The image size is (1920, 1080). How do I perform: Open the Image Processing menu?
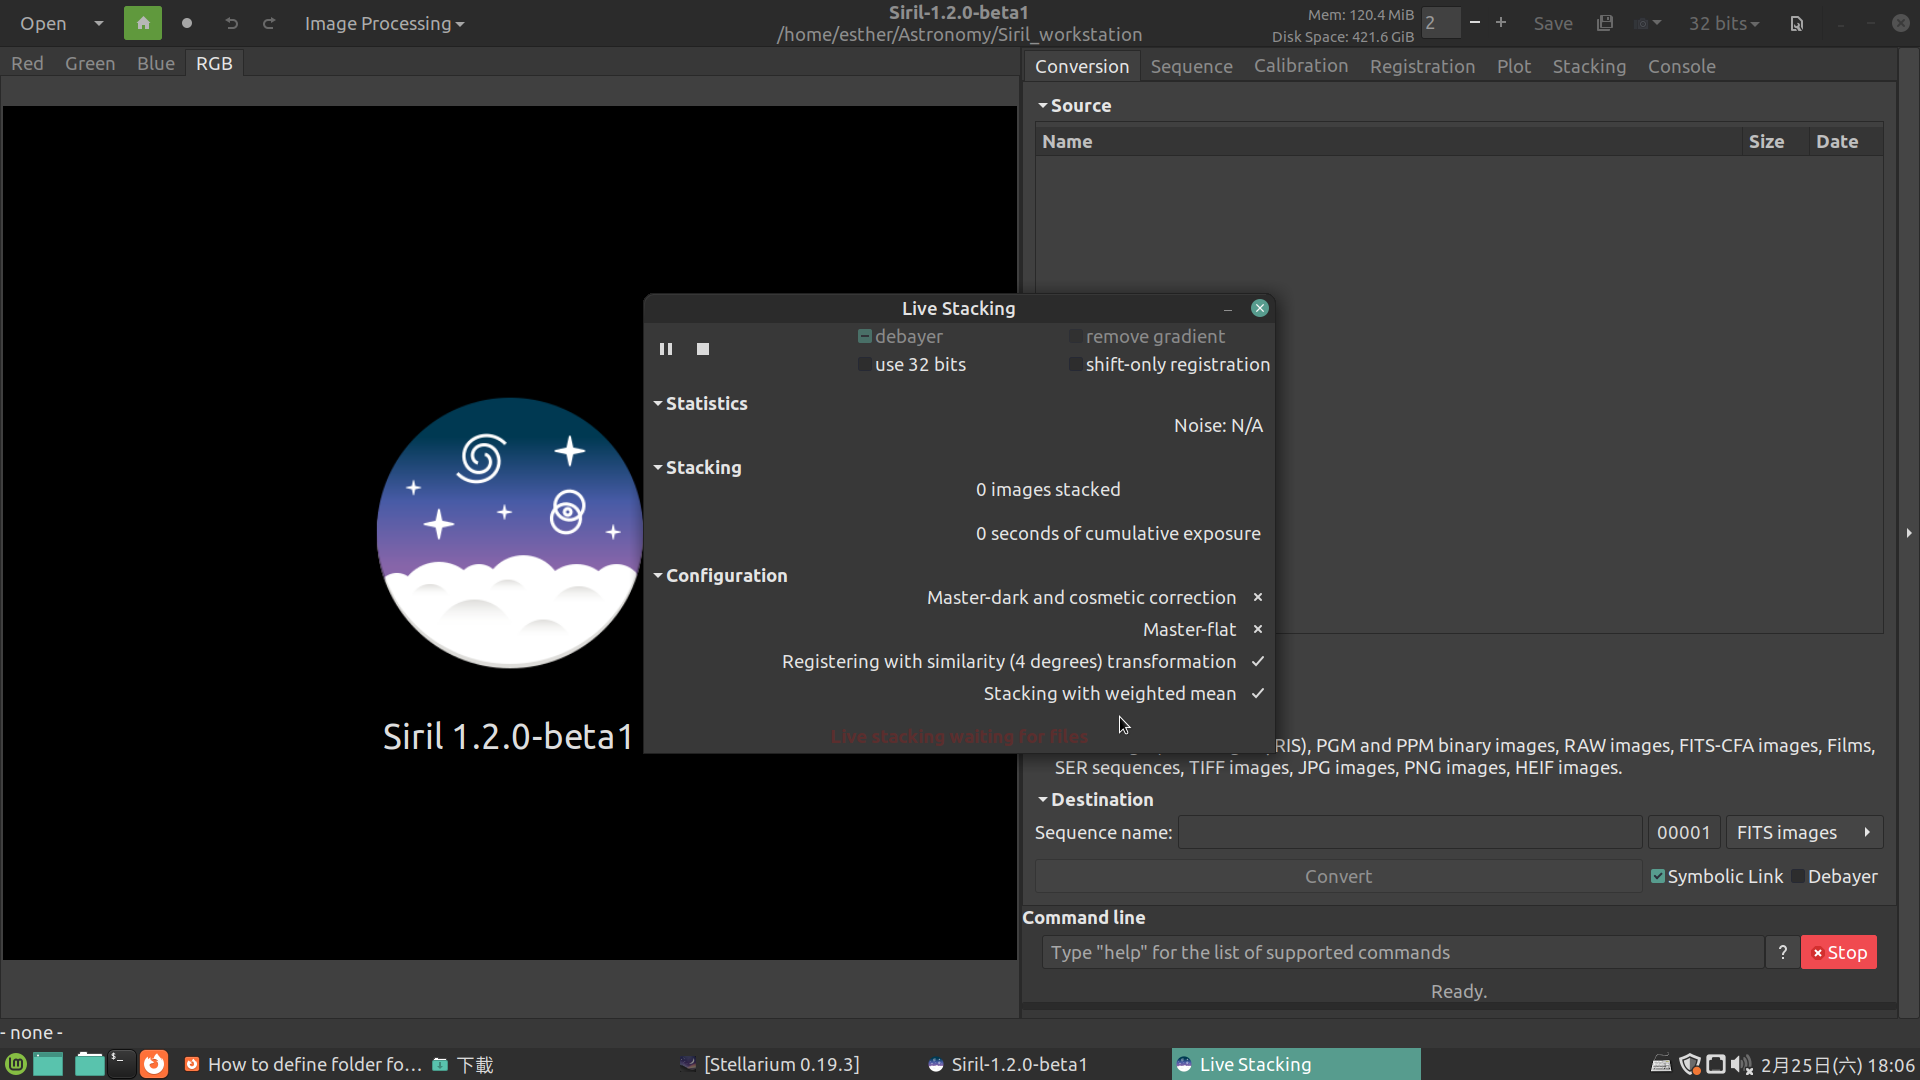[383, 23]
